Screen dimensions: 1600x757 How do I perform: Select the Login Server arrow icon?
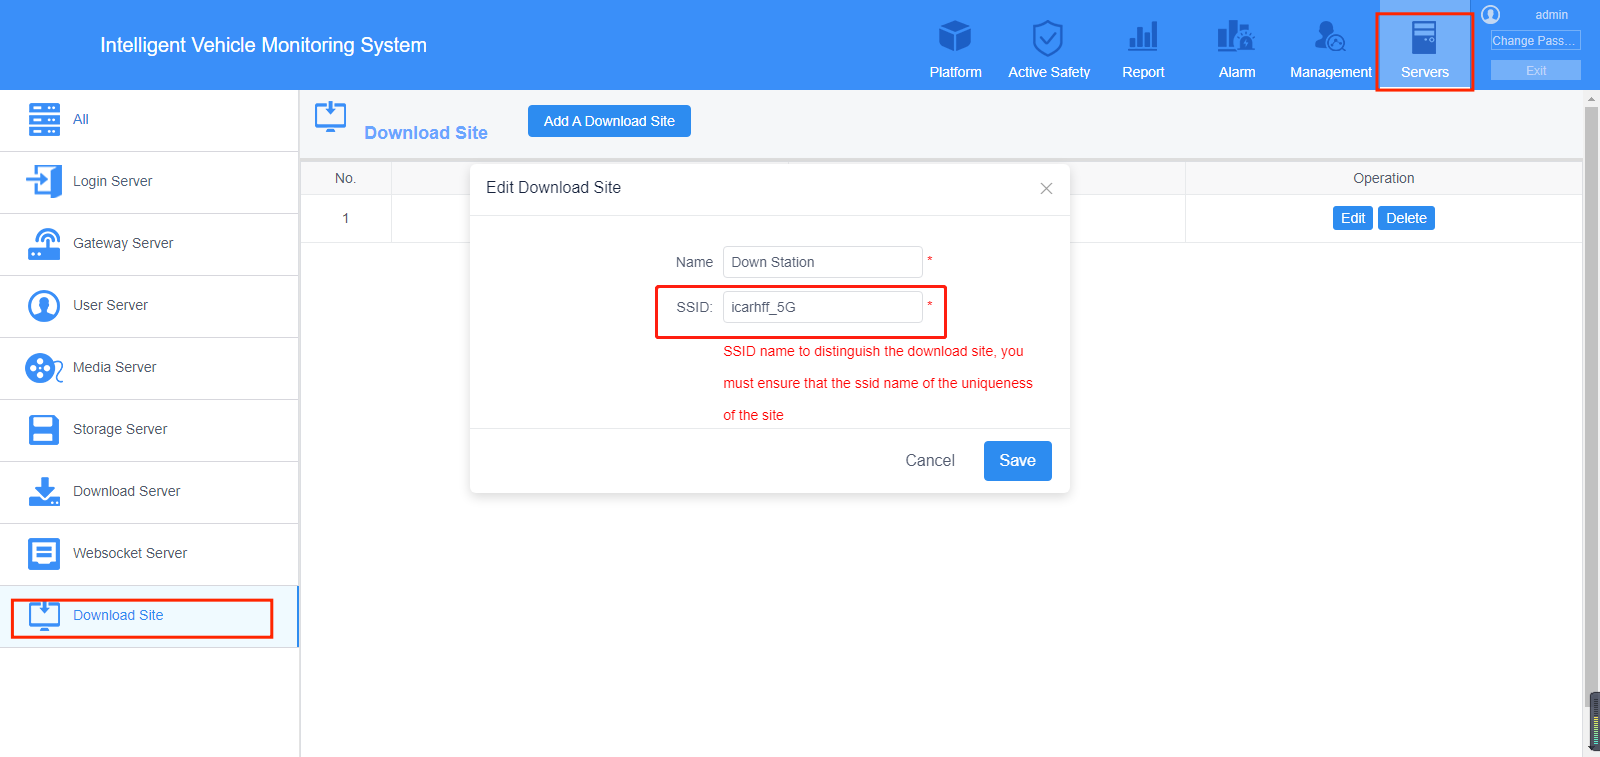(44, 181)
